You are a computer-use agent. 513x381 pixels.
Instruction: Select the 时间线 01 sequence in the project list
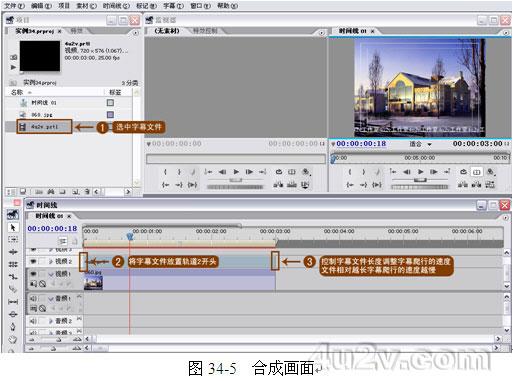point(44,103)
